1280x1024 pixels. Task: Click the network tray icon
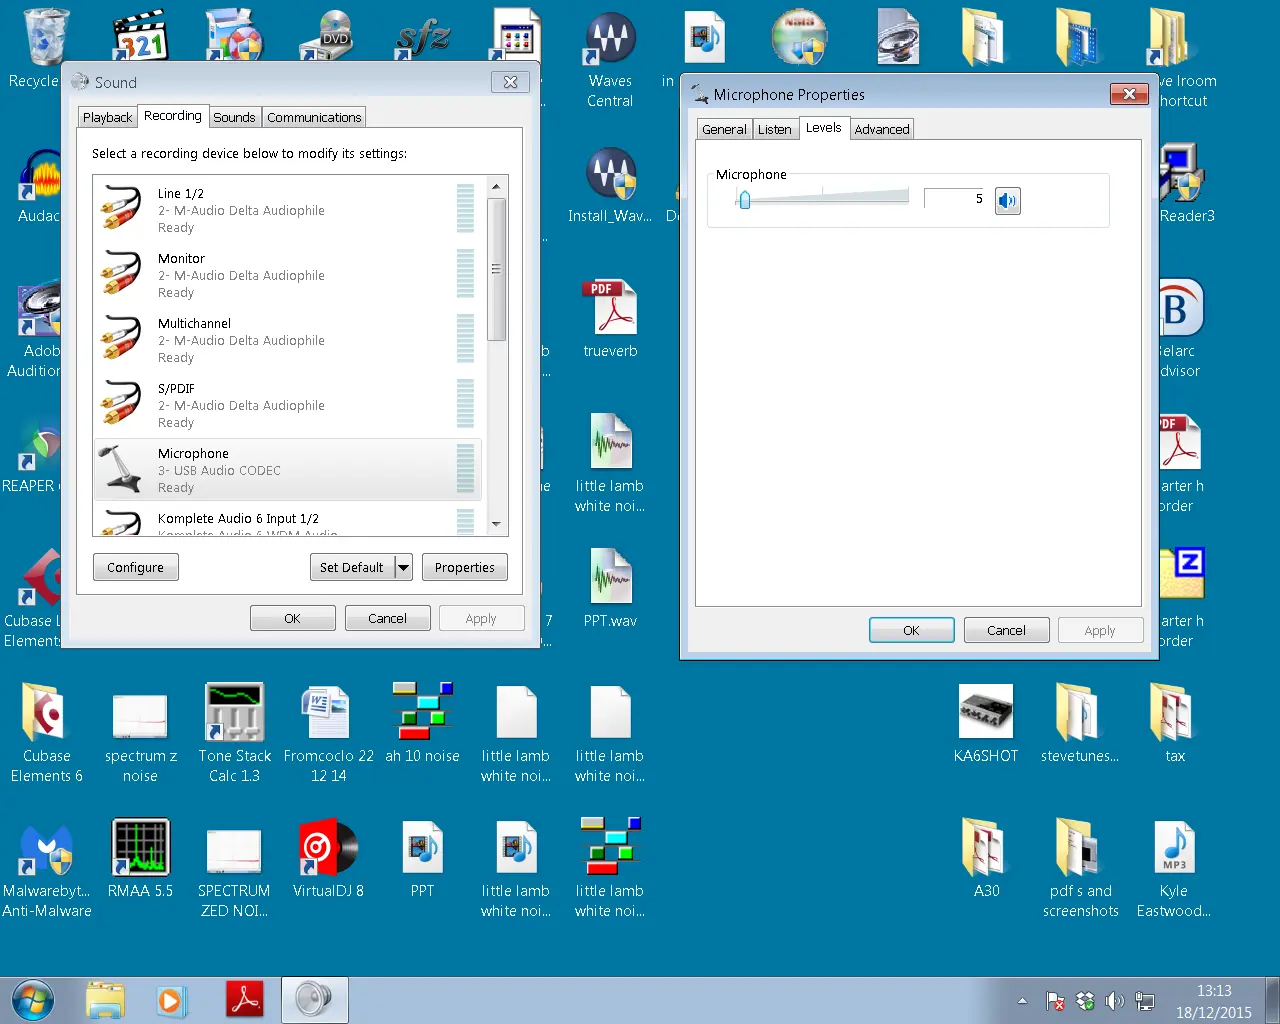1145,1001
